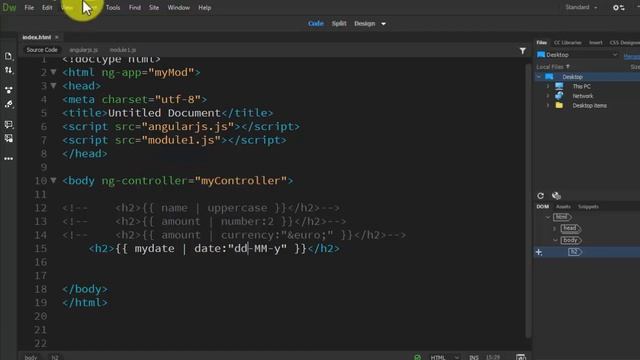The height and width of the screenshot is (360, 640).
Task: Open the module1.js related file
Action: tap(123, 50)
